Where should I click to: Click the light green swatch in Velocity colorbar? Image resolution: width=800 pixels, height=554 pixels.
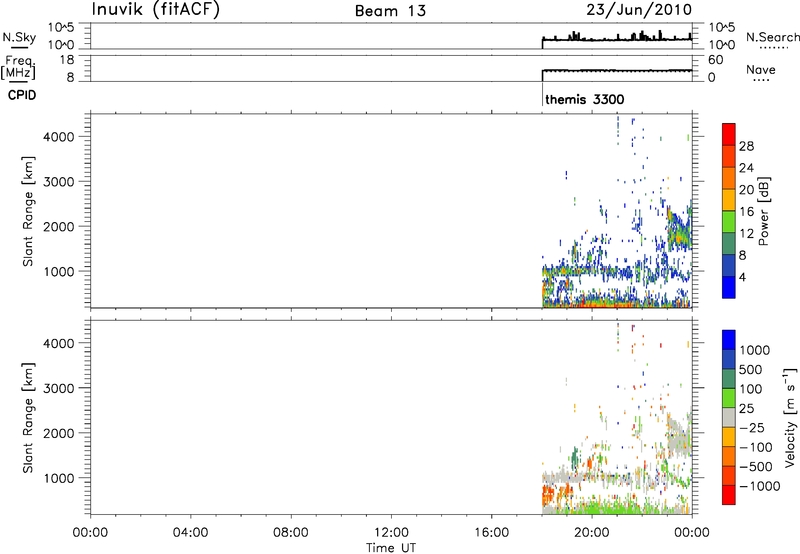tap(729, 398)
